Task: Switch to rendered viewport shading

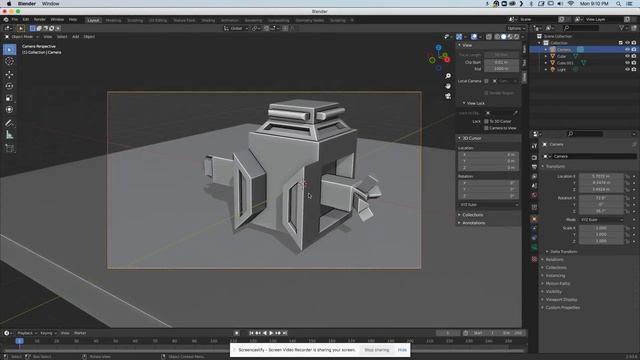Action: coord(516,37)
